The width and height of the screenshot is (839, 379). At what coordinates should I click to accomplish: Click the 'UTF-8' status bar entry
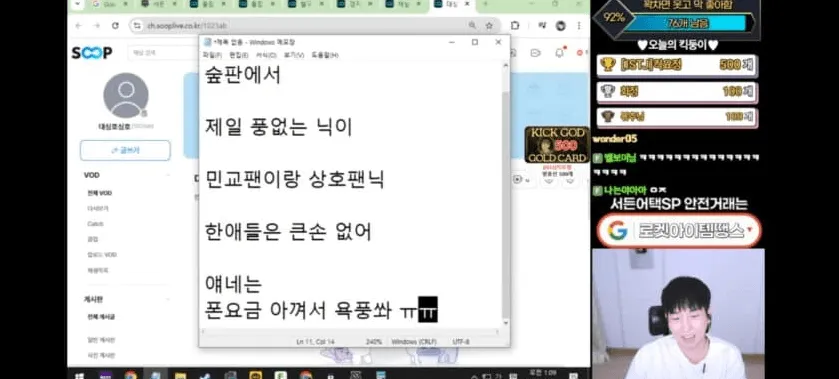(461, 342)
